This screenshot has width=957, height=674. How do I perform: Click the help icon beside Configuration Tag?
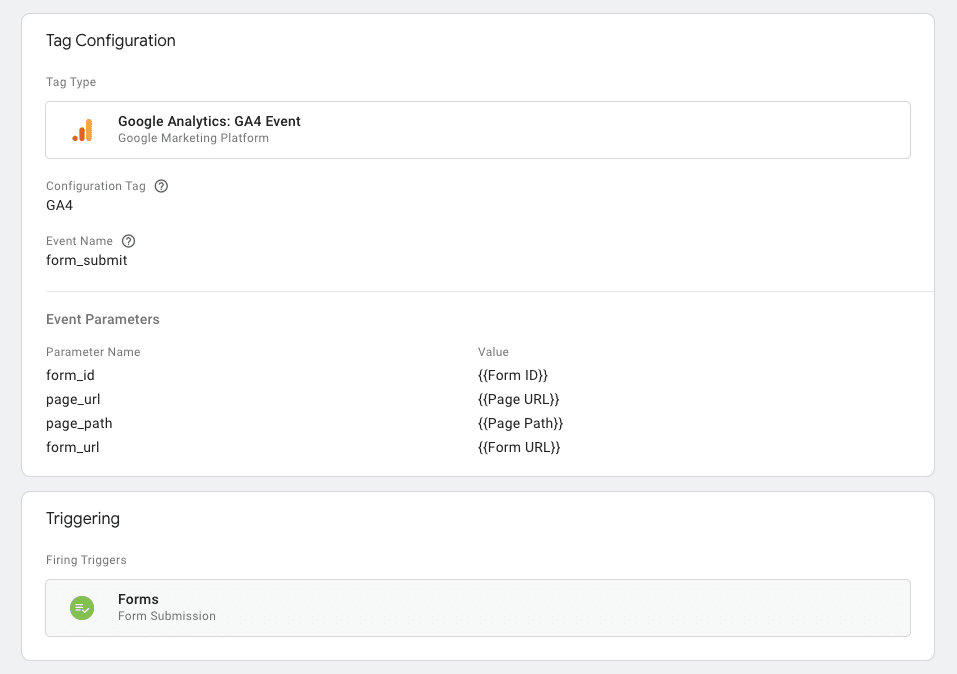161,186
